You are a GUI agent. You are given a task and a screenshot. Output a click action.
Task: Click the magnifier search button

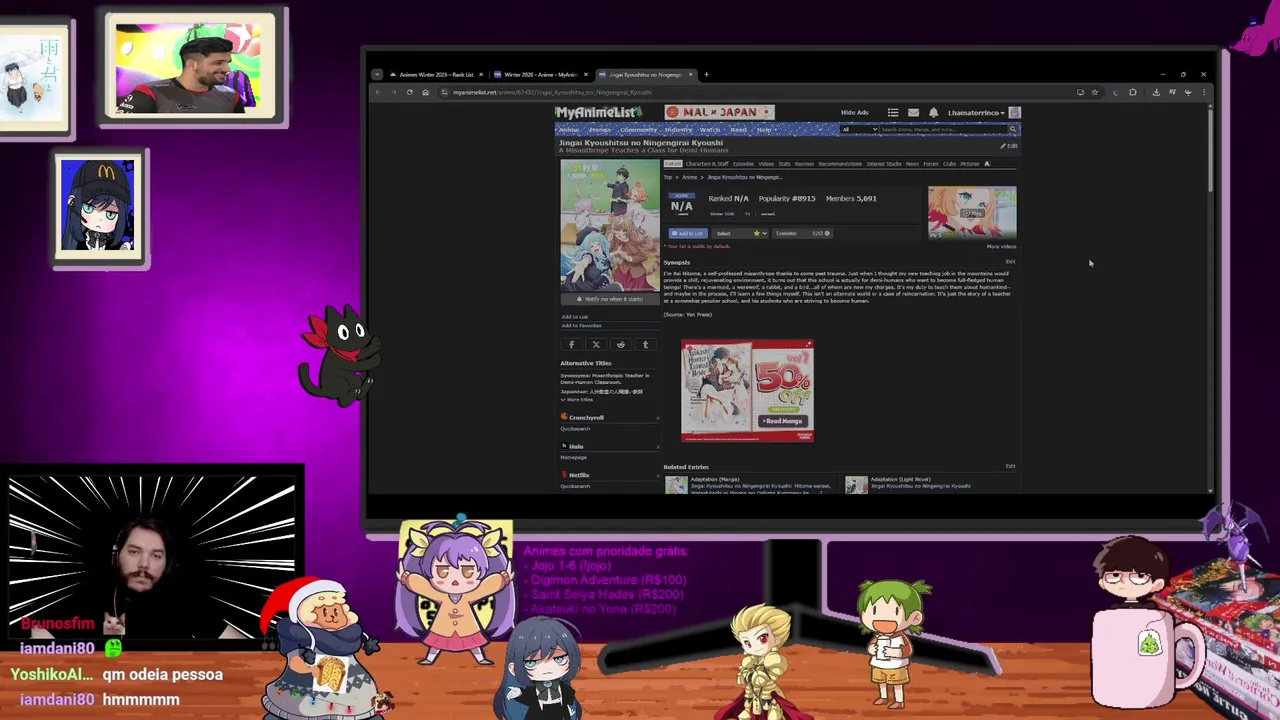click(1012, 130)
